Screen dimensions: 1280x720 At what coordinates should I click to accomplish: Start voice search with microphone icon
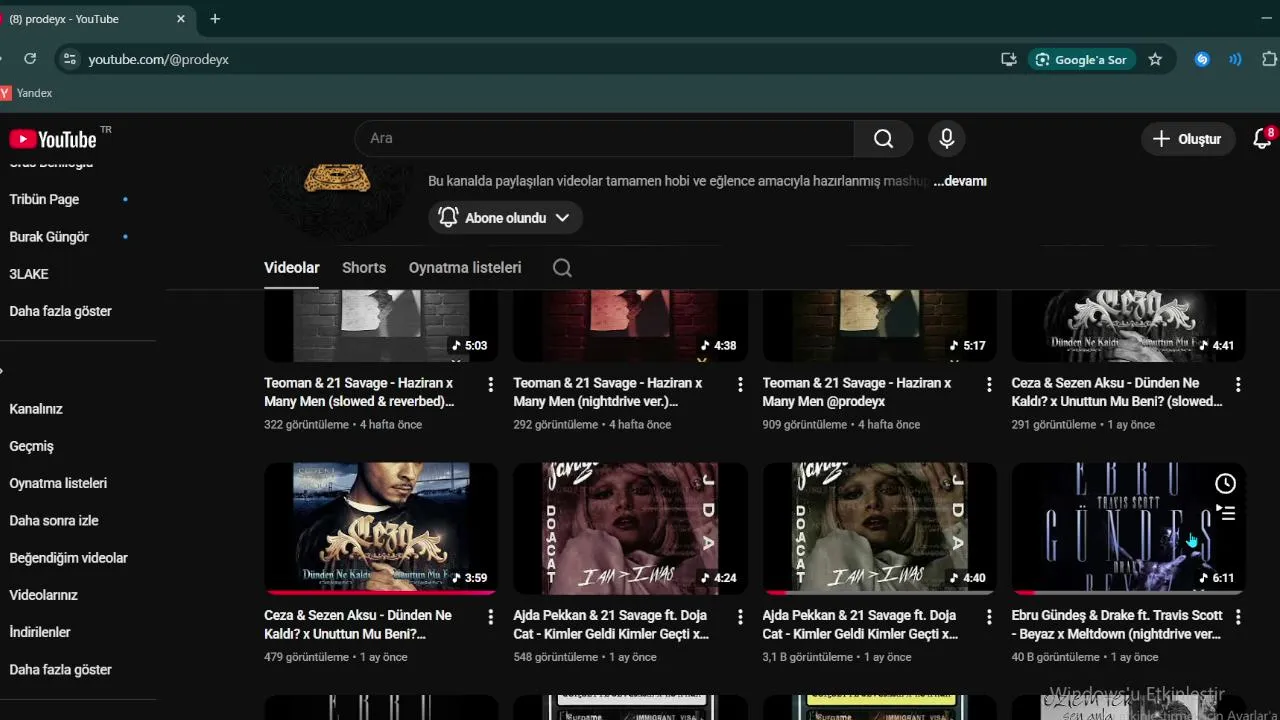click(x=946, y=139)
